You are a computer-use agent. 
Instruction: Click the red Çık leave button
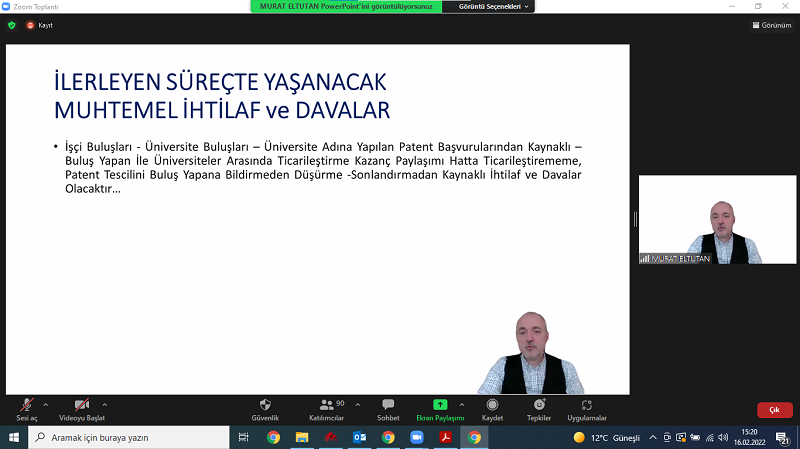pyautogui.click(x=774, y=410)
